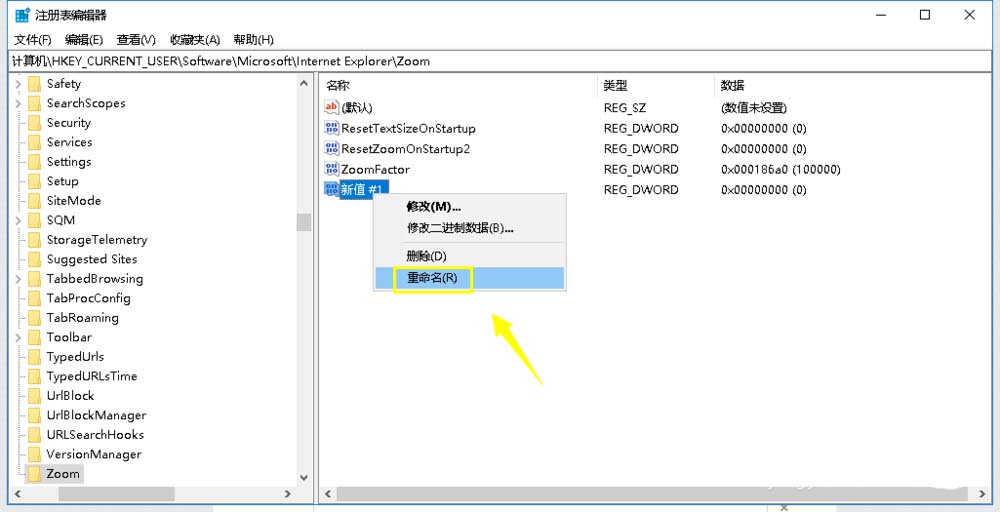Click the Safety folder icon
The image size is (1000, 512).
[34, 84]
